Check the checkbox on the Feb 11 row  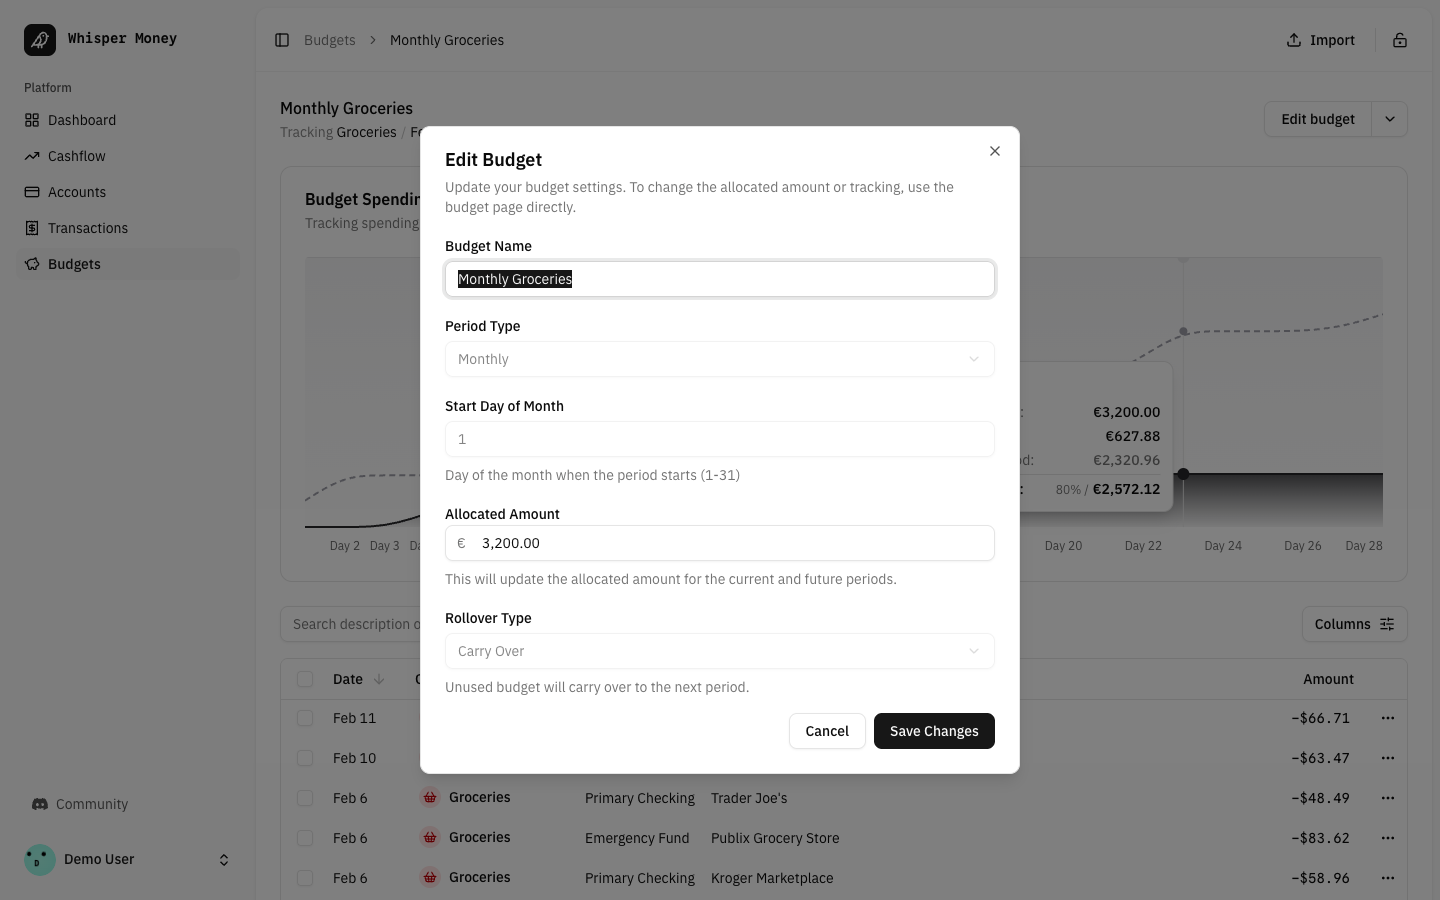(305, 718)
